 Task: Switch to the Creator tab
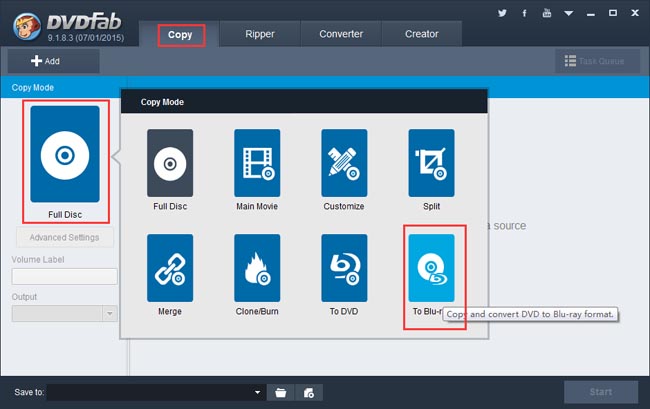pos(422,34)
